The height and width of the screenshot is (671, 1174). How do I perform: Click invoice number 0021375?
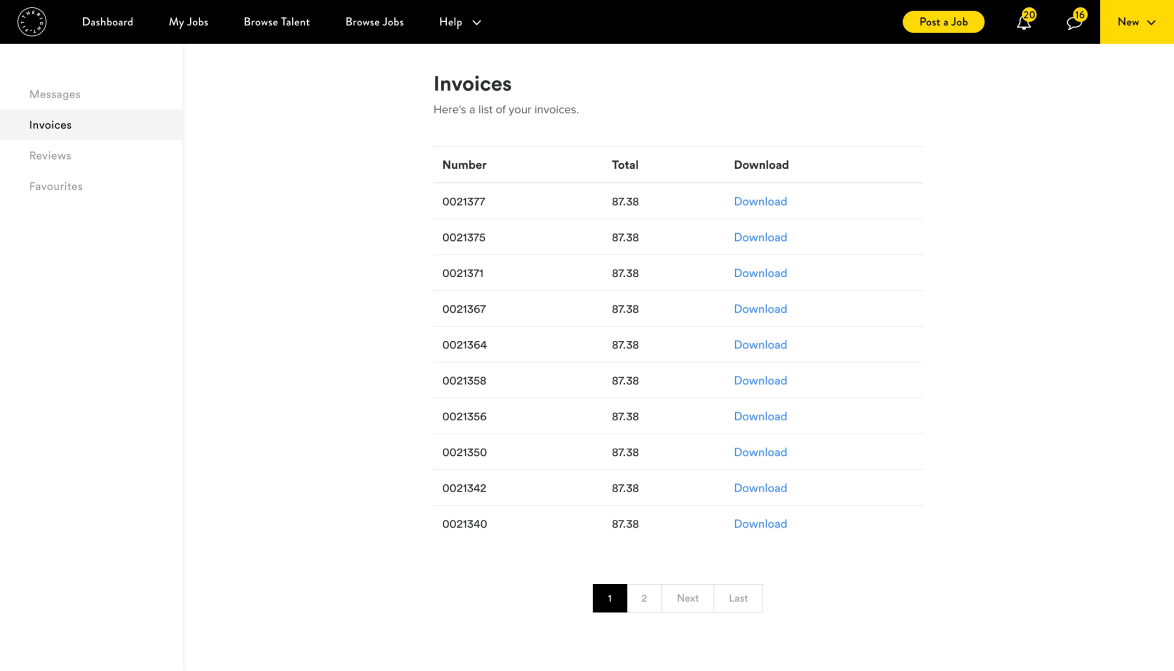[x=463, y=237]
